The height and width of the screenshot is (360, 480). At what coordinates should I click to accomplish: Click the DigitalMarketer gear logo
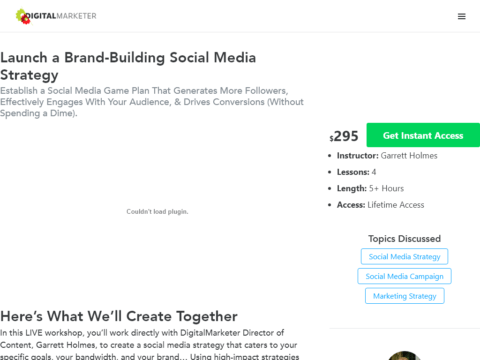[23, 16]
